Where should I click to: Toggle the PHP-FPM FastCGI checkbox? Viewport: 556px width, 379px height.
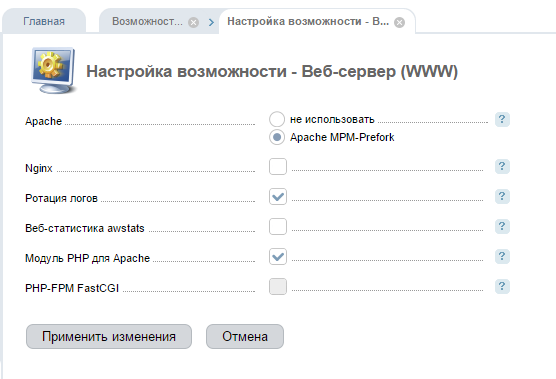point(278,286)
